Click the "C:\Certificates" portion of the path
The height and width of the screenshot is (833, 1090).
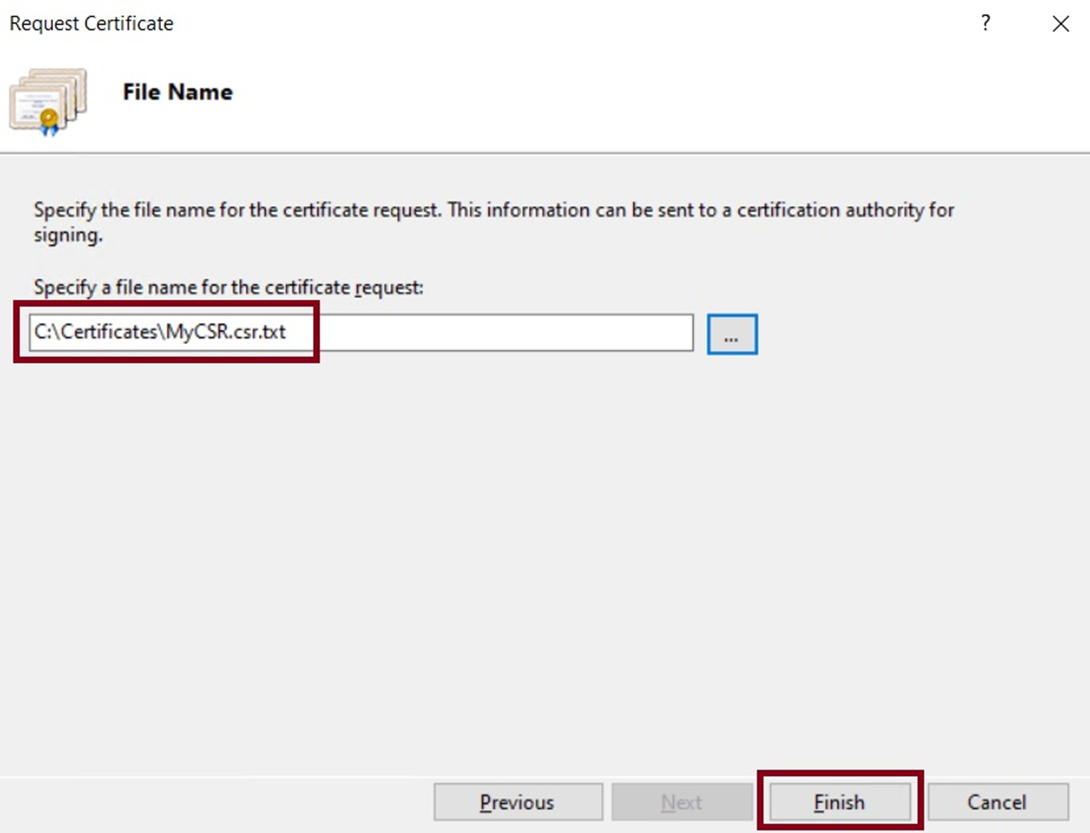tap(95, 333)
